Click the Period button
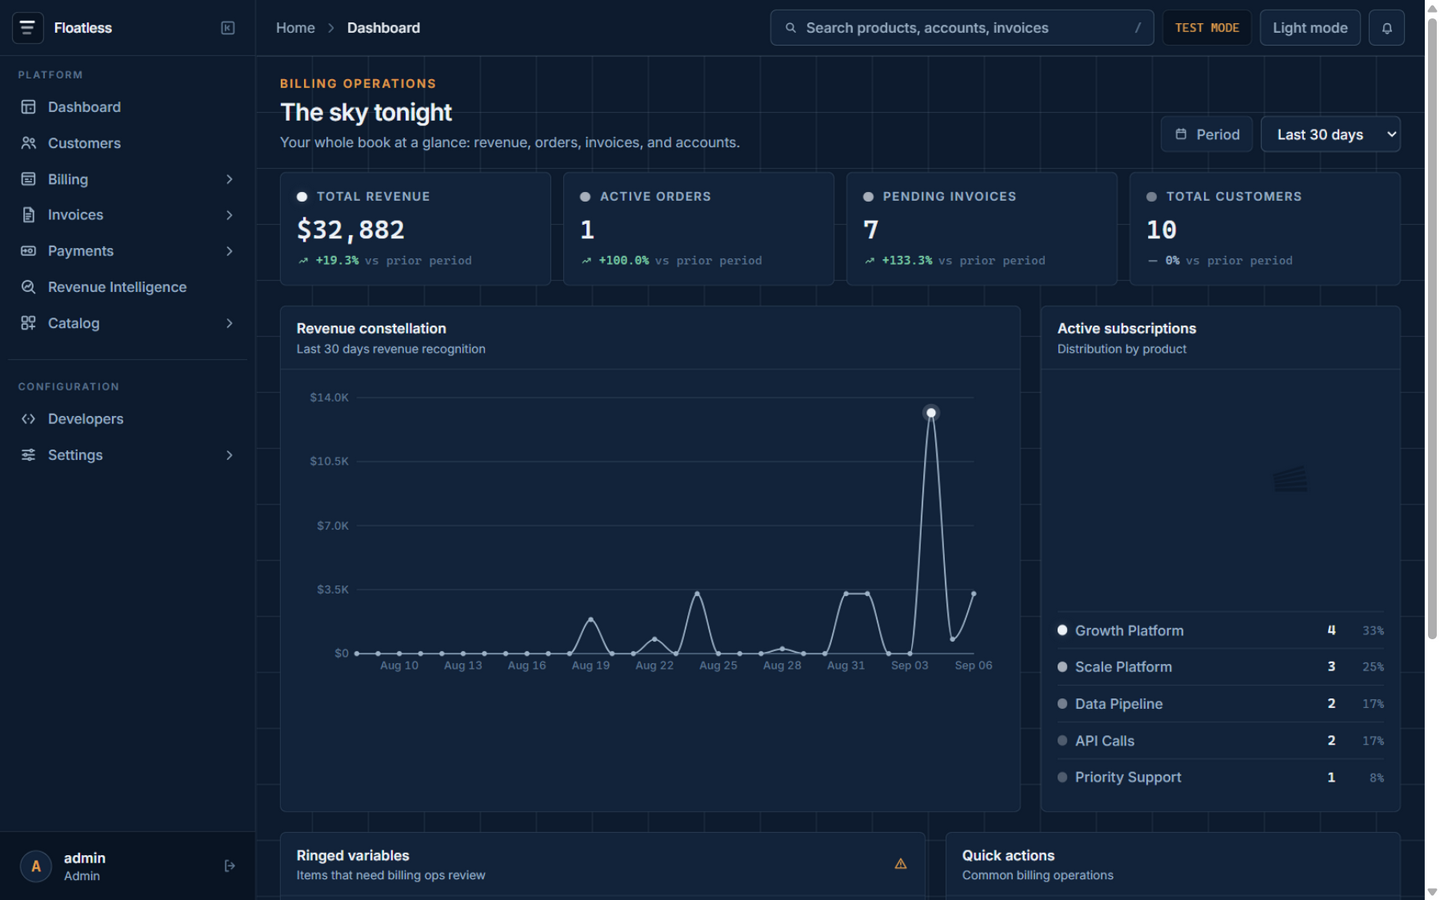 pyautogui.click(x=1207, y=134)
